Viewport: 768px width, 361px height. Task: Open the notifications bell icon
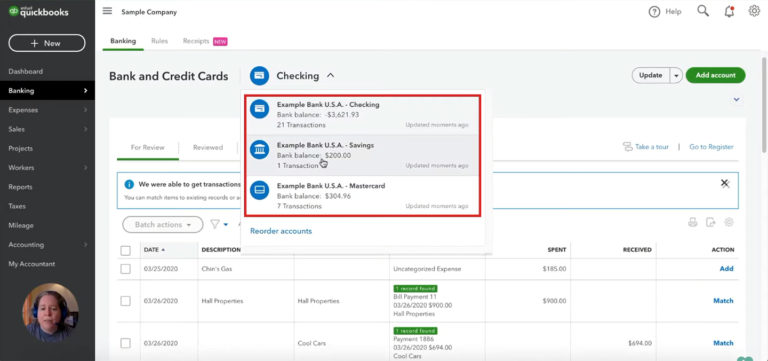click(x=729, y=11)
